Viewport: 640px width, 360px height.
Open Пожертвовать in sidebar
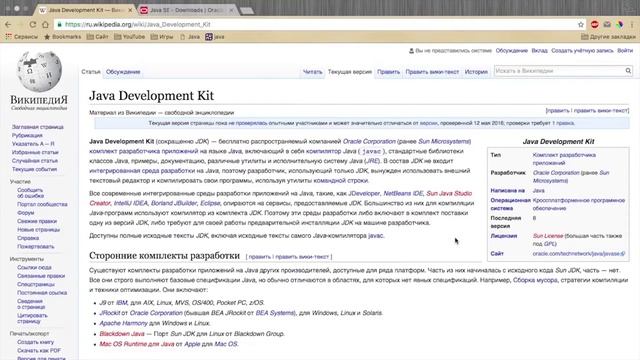coord(36,247)
